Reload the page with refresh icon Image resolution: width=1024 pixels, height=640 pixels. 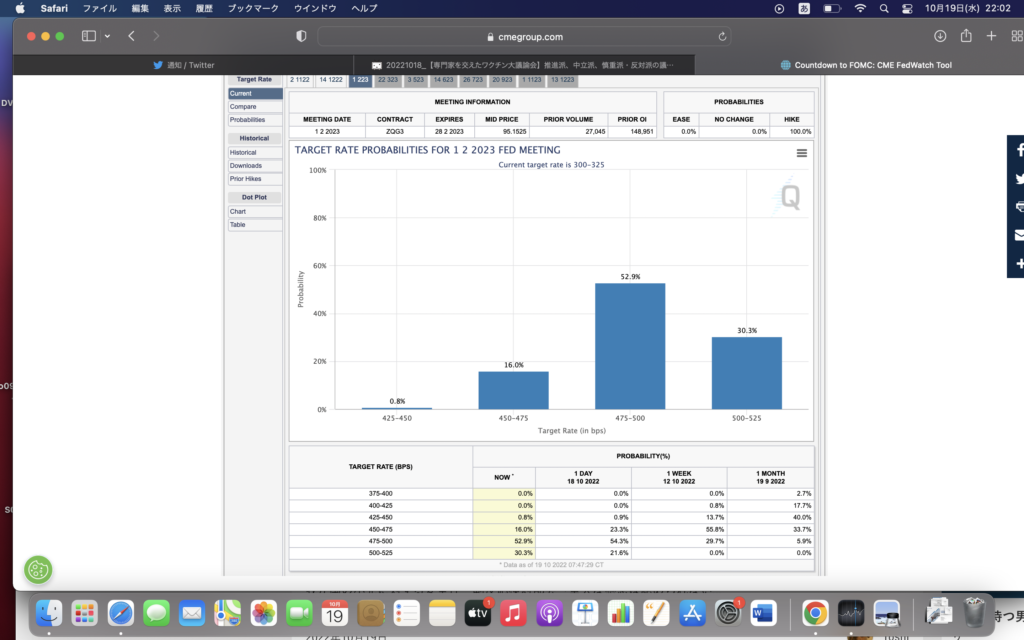pyautogui.click(x=722, y=36)
